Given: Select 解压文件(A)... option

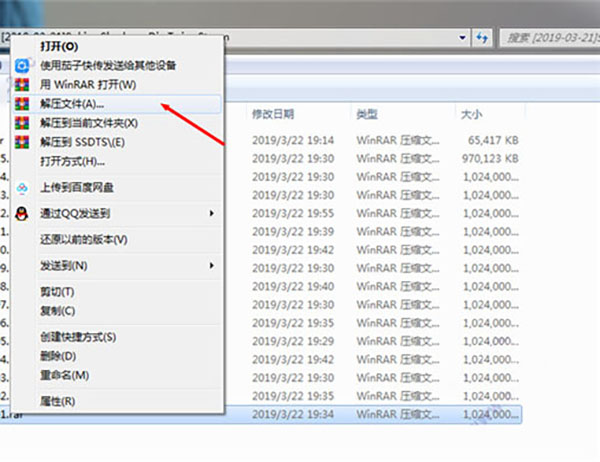Looking at the screenshot, I should pyautogui.click(x=117, y=104).
